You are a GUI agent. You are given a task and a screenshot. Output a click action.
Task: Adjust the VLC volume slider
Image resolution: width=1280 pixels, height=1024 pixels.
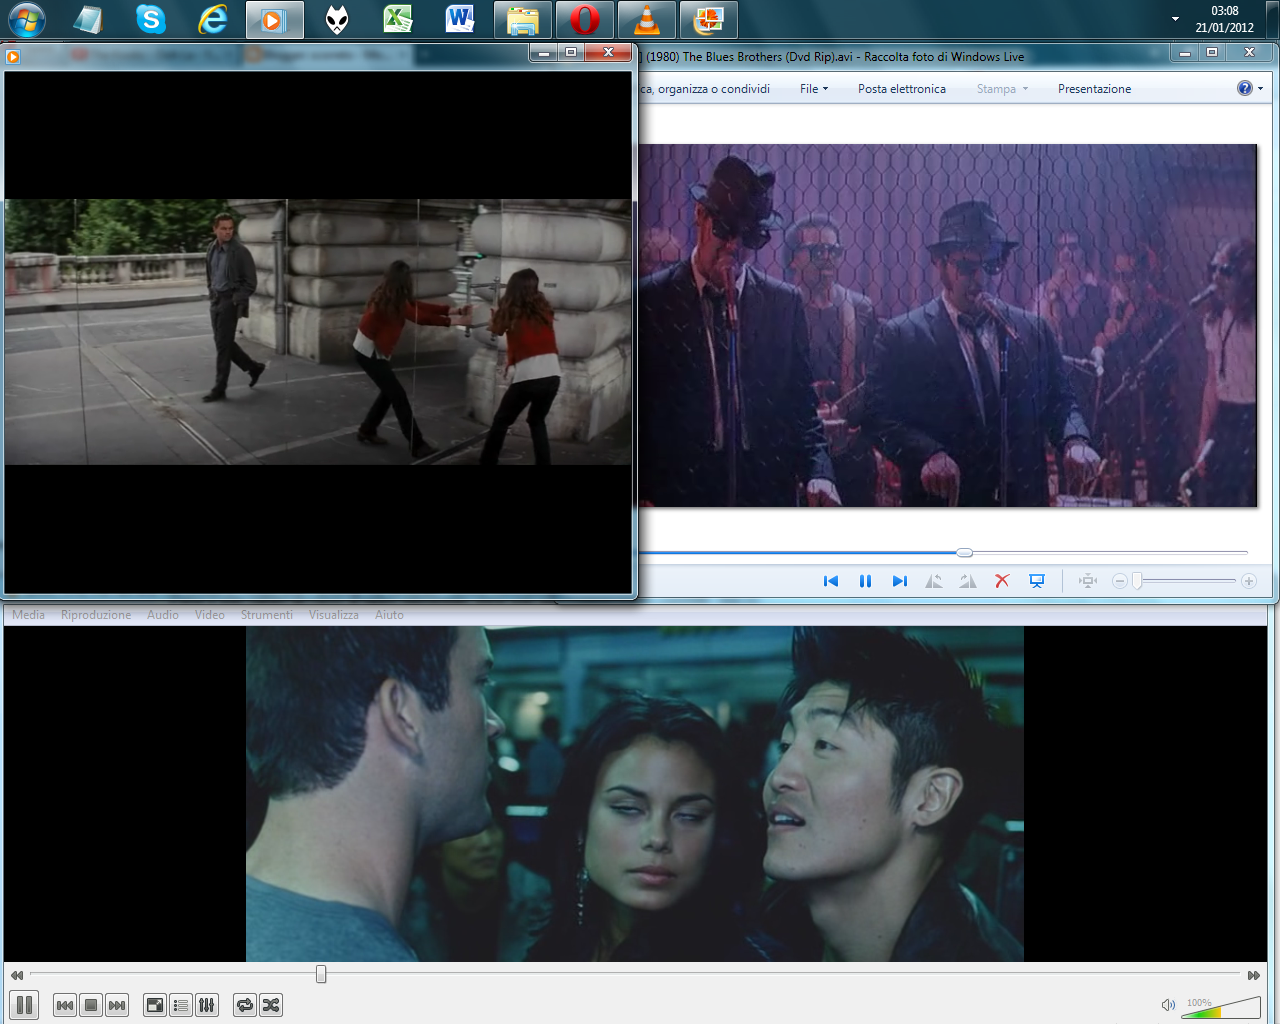coord(1223,1007)
